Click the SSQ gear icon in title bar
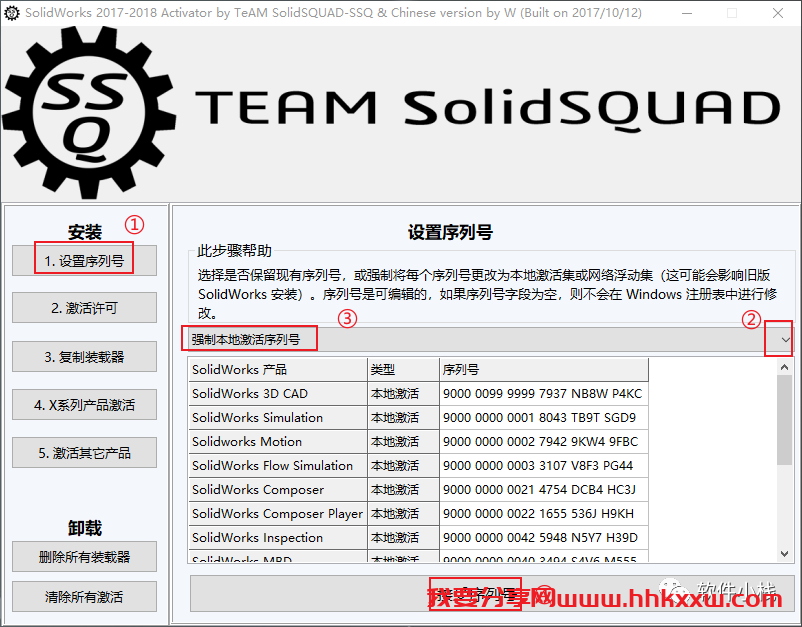This screenshot has width=802, height=627. 11,13
